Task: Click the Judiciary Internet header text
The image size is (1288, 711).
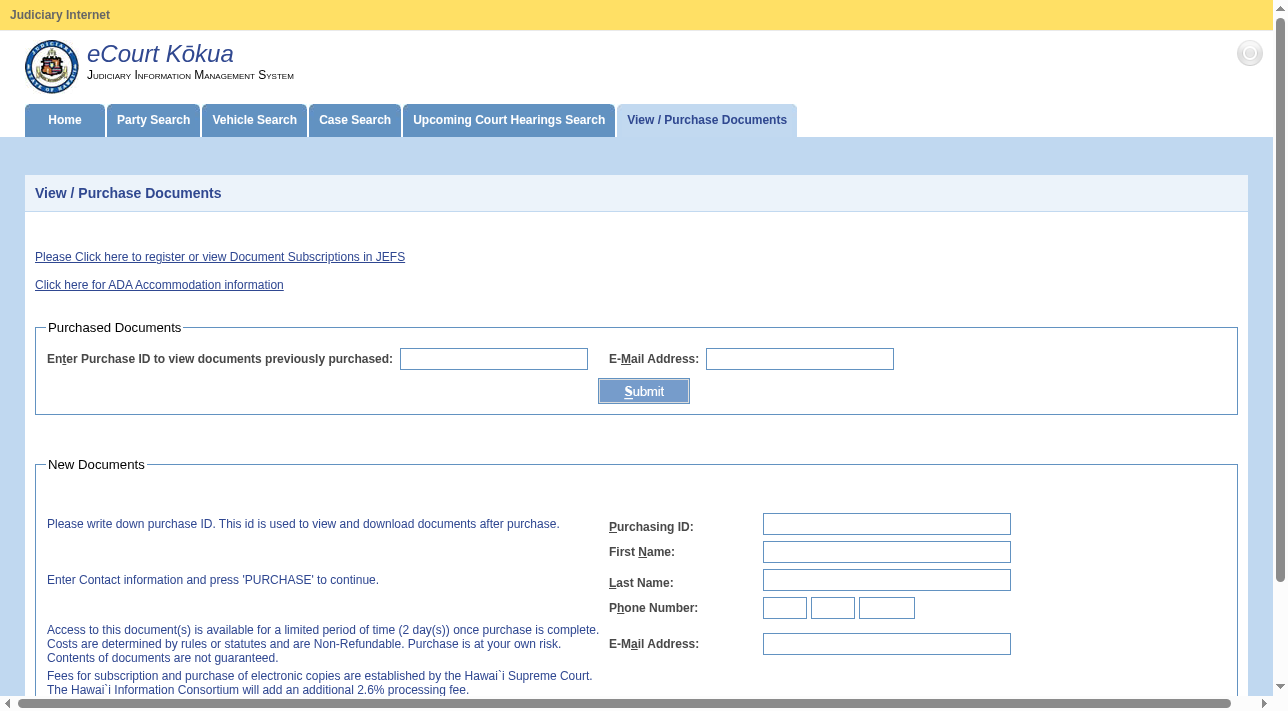Action: click(60, 15)
